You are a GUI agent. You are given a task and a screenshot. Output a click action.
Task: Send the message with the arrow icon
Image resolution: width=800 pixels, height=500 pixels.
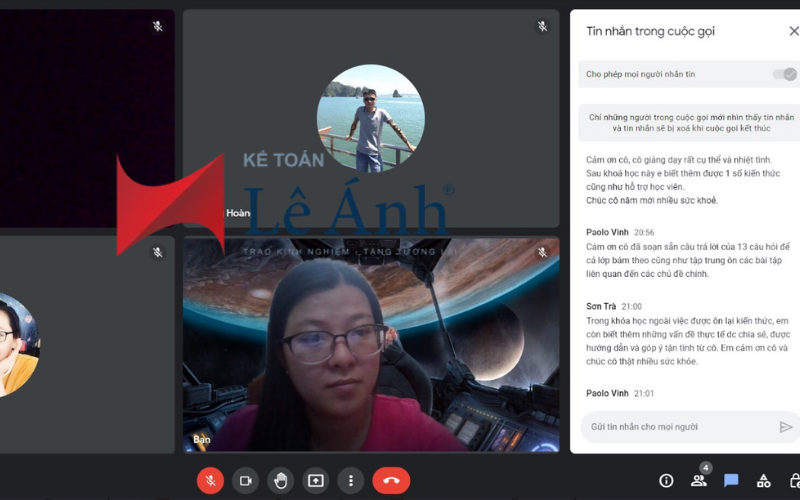[786, 427]
